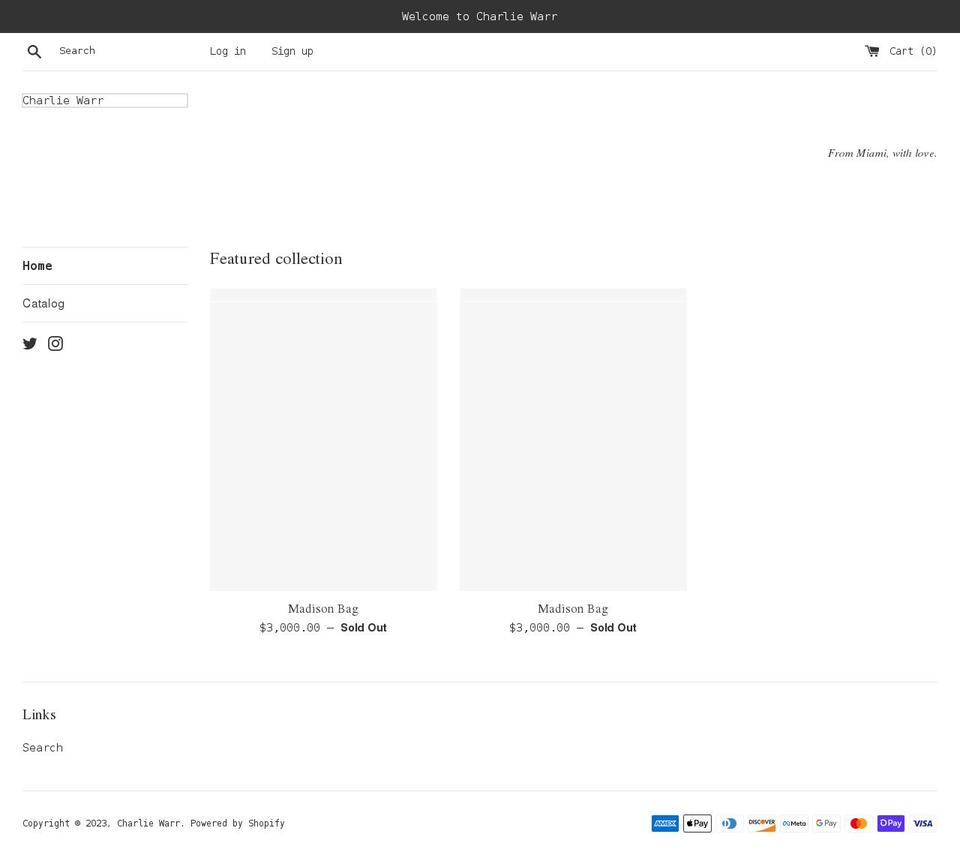Click the Mastercard payment icon
960x855 pixels.
(x=858, y=823)
